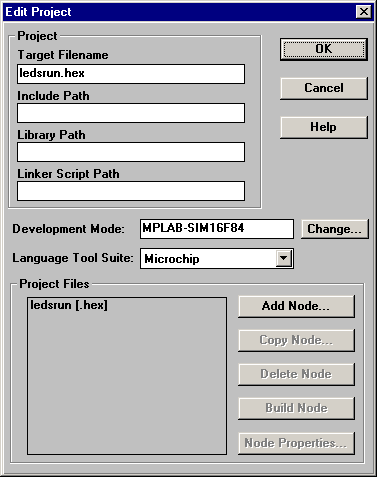Click the Development Mode field showing MPLAB-SIM16F84
Image resolution: width=377 pixels, height=477 pixels.
pos(217,229)
